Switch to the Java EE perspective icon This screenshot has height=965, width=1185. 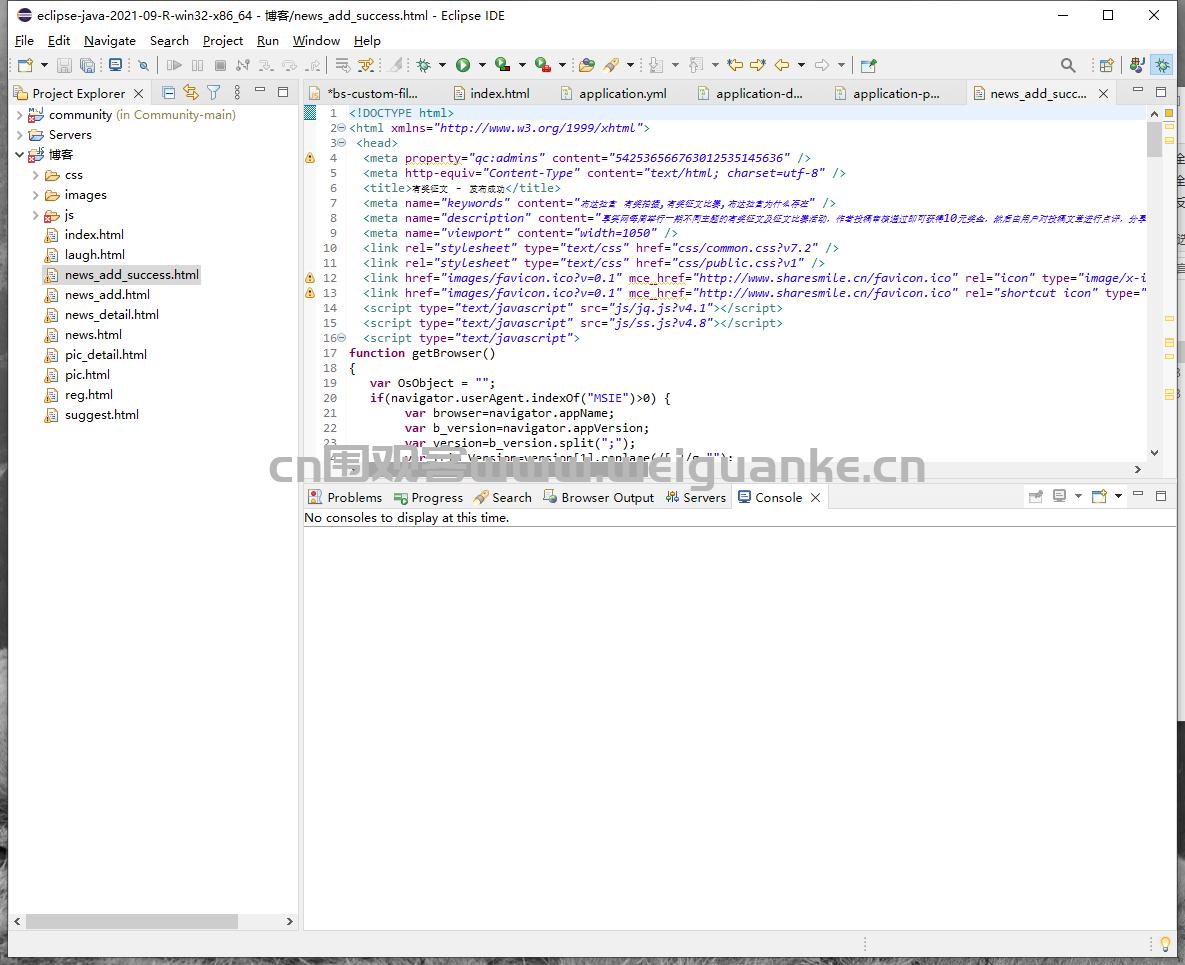pyautogui.click(x=1137, y=66)
